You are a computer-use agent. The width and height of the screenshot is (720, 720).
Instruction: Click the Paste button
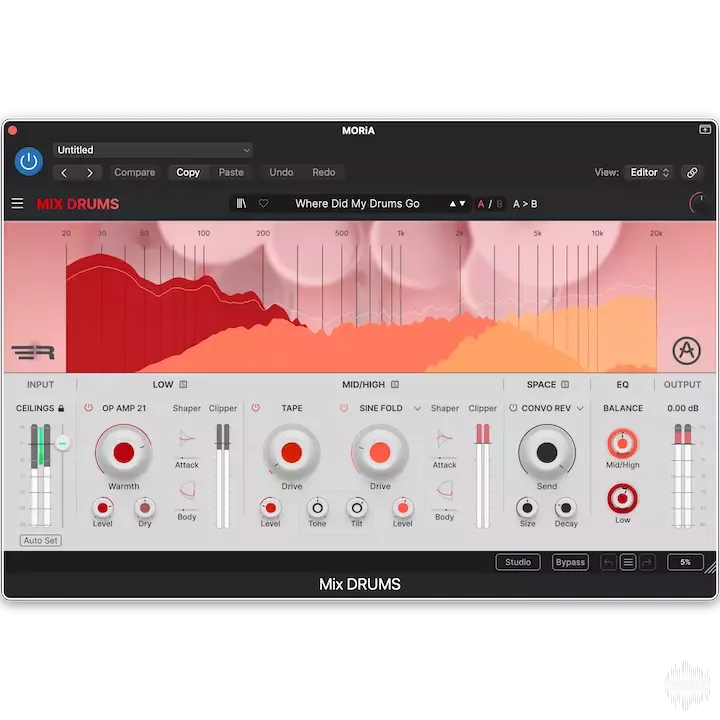pos(231,173)
